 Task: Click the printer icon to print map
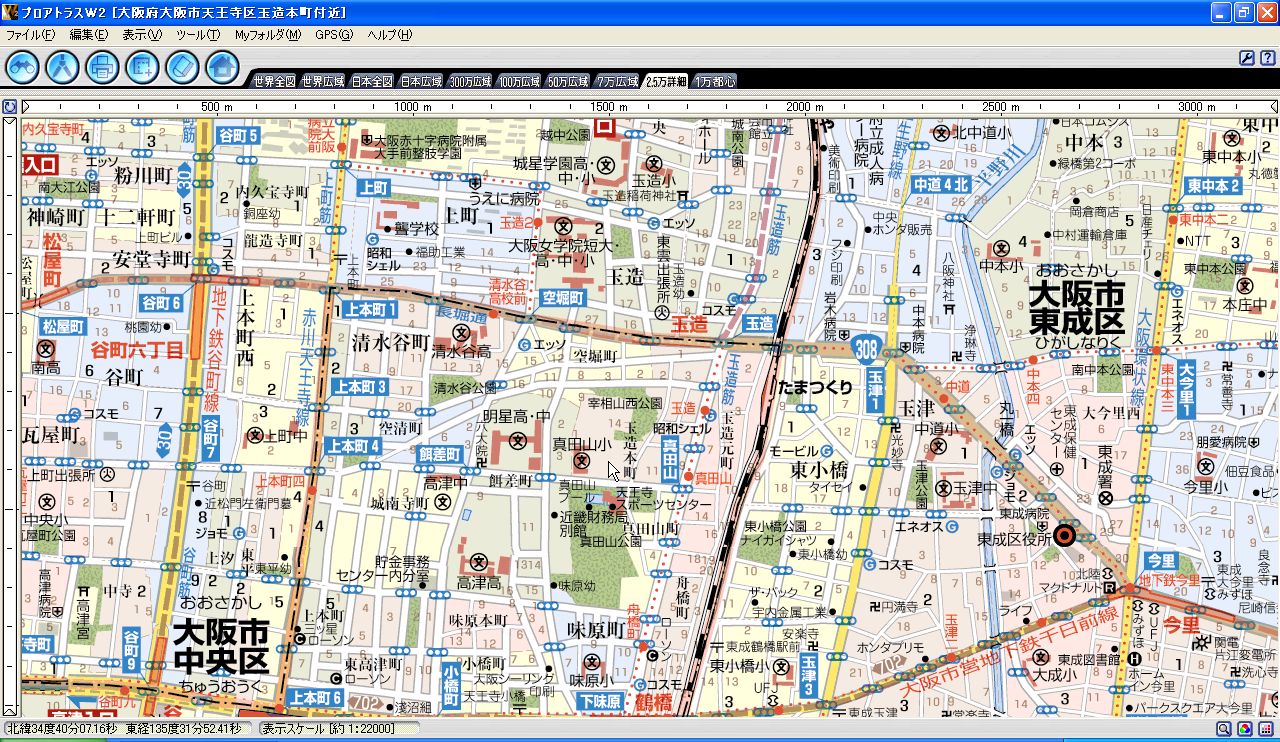pos(102,67)
